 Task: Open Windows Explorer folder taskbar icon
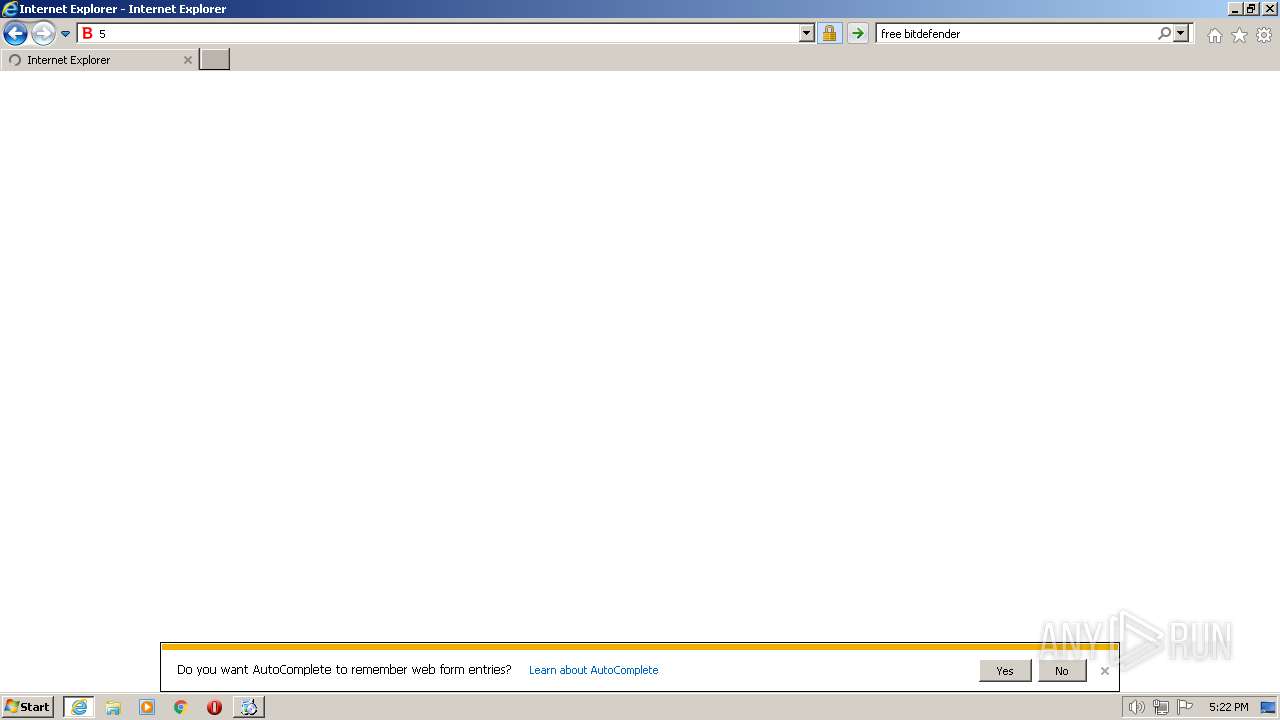click(113, 707)
